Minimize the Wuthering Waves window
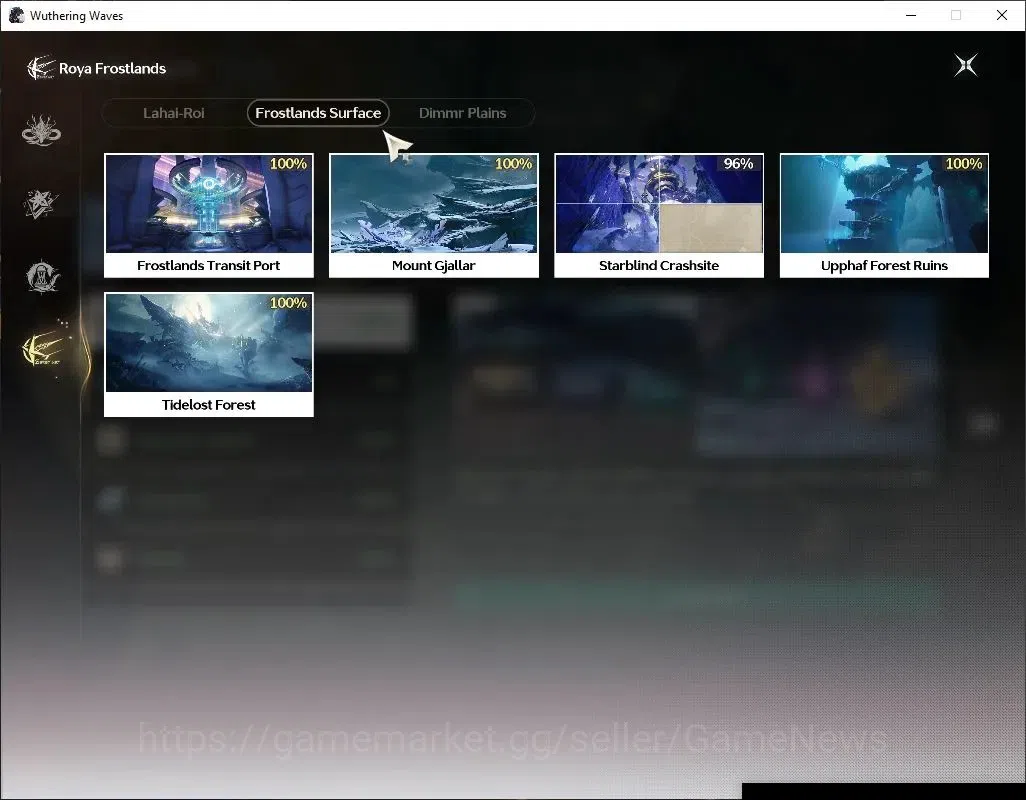This screenshot has width=1026, height=800. pyautogui.click(x=911, y=15)
